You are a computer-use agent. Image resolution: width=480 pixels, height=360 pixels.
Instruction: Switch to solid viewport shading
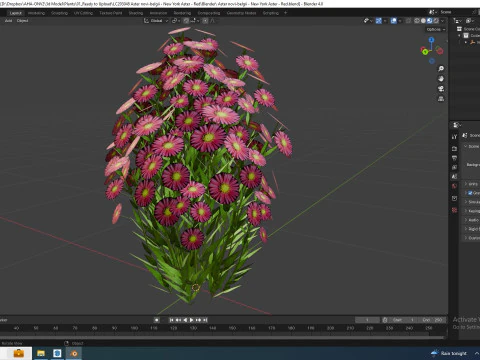pos(423,21)
